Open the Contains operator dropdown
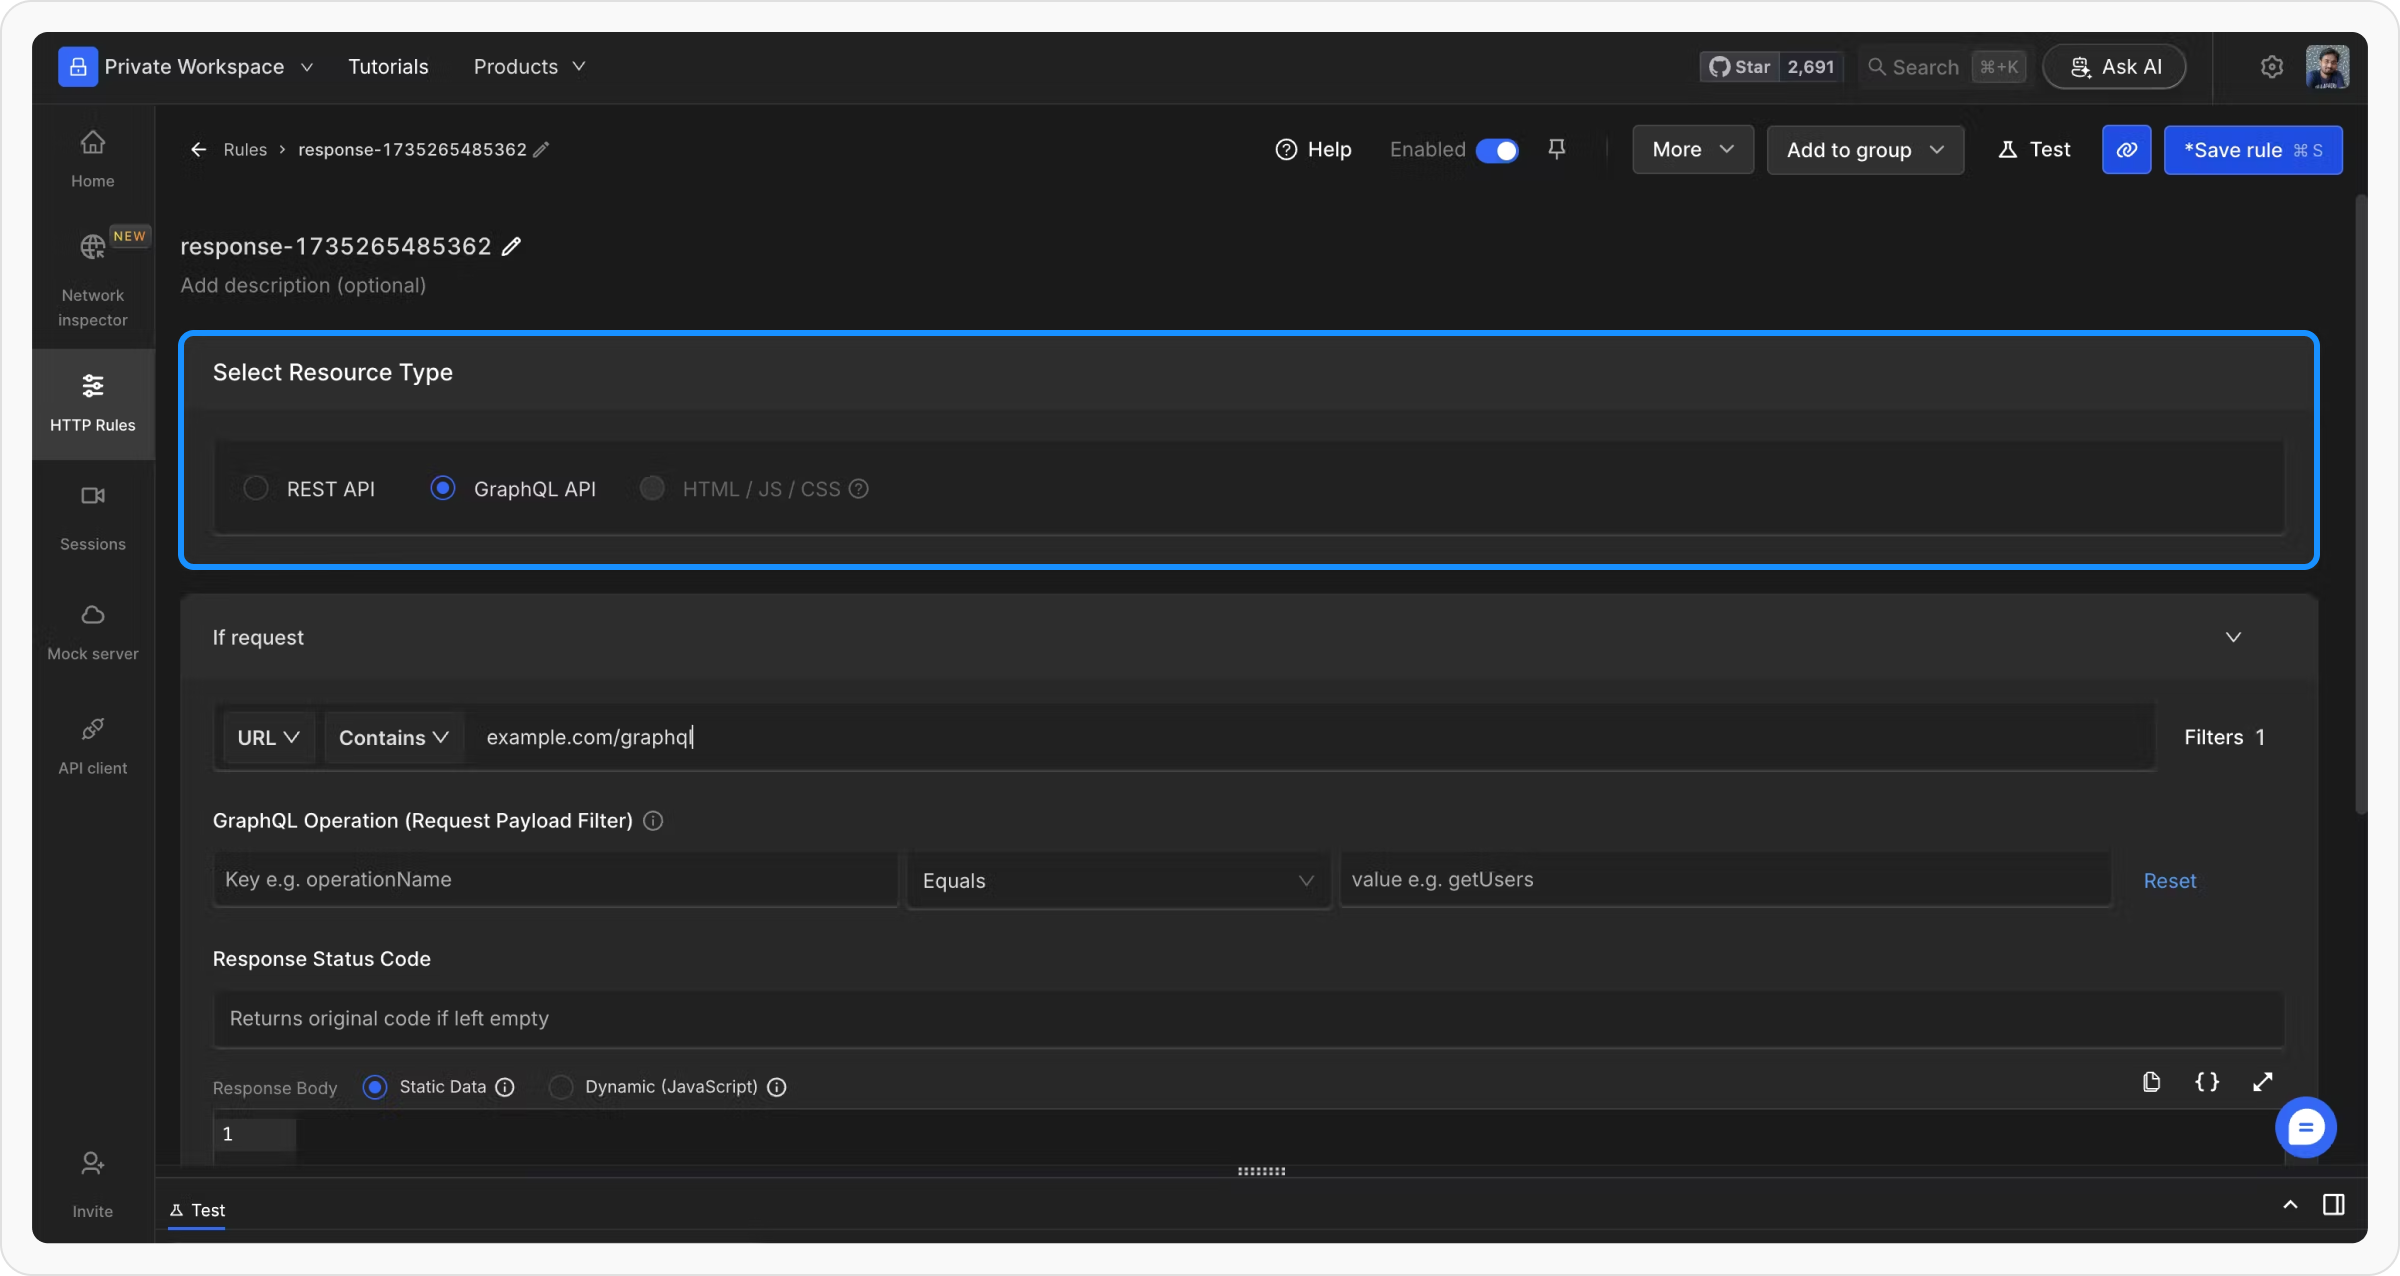Image resolution: width=2400 pixels, height=1276 pixels. 393,738
